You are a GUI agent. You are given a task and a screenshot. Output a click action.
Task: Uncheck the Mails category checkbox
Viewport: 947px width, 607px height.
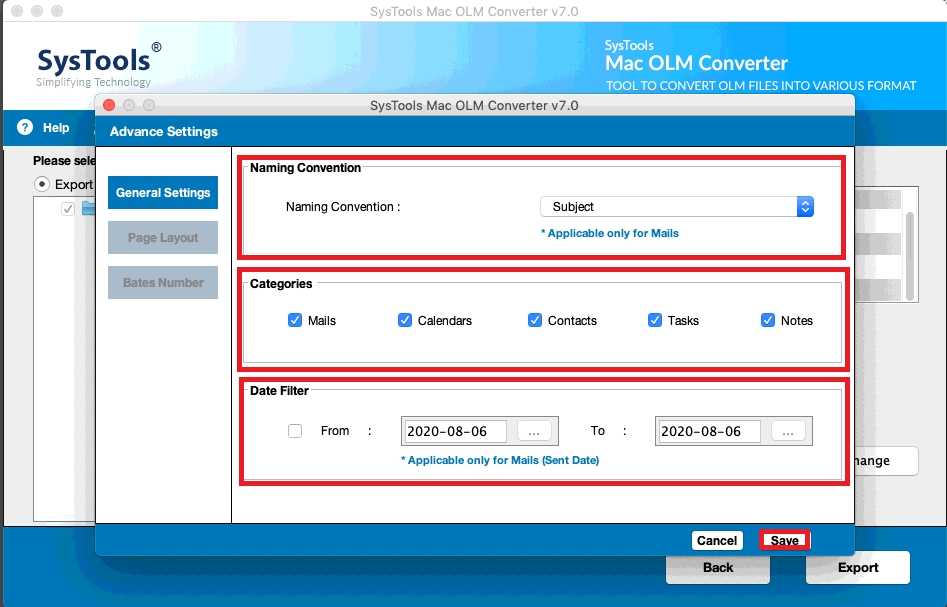point(295,320)
